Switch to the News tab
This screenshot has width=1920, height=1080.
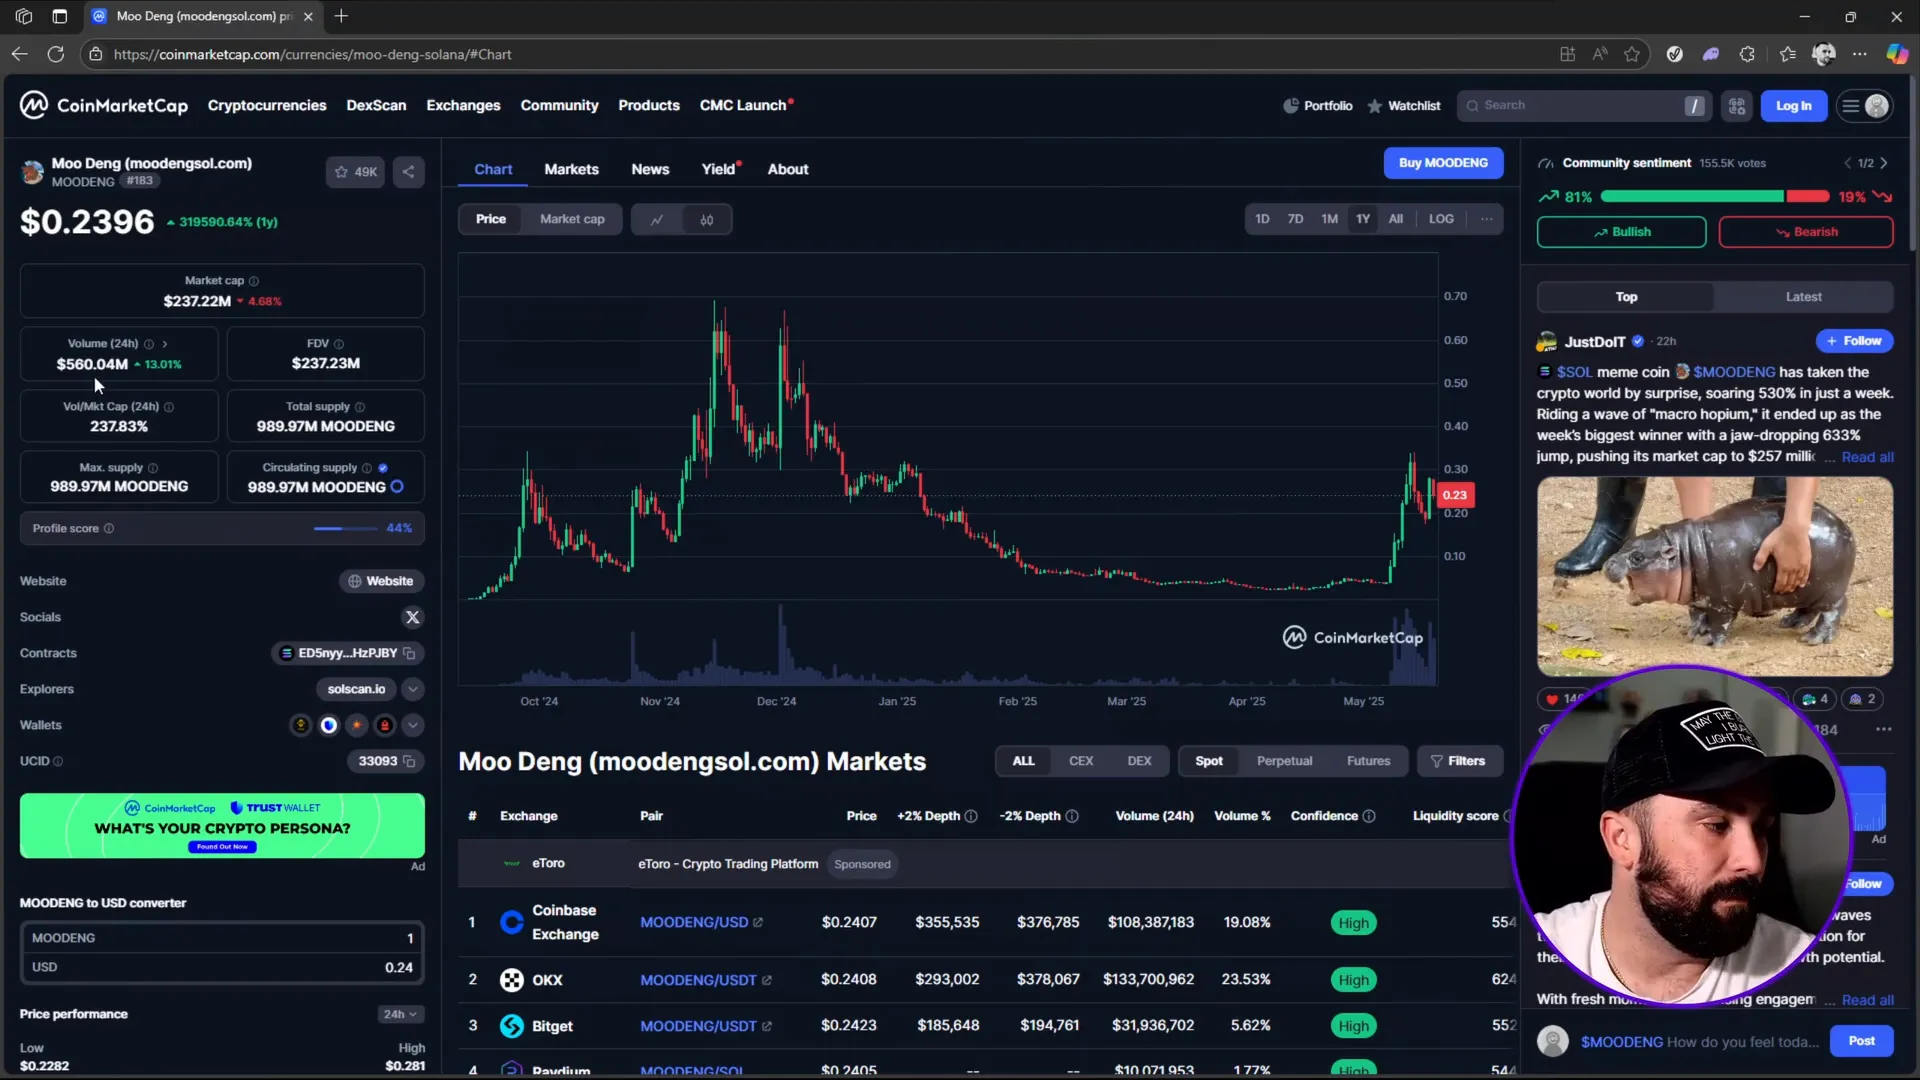[650, 169]
